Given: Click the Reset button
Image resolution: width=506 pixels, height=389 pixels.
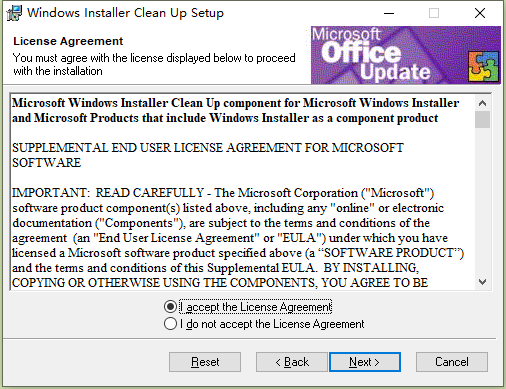Looking at the screenshot, I should (205, 362).
